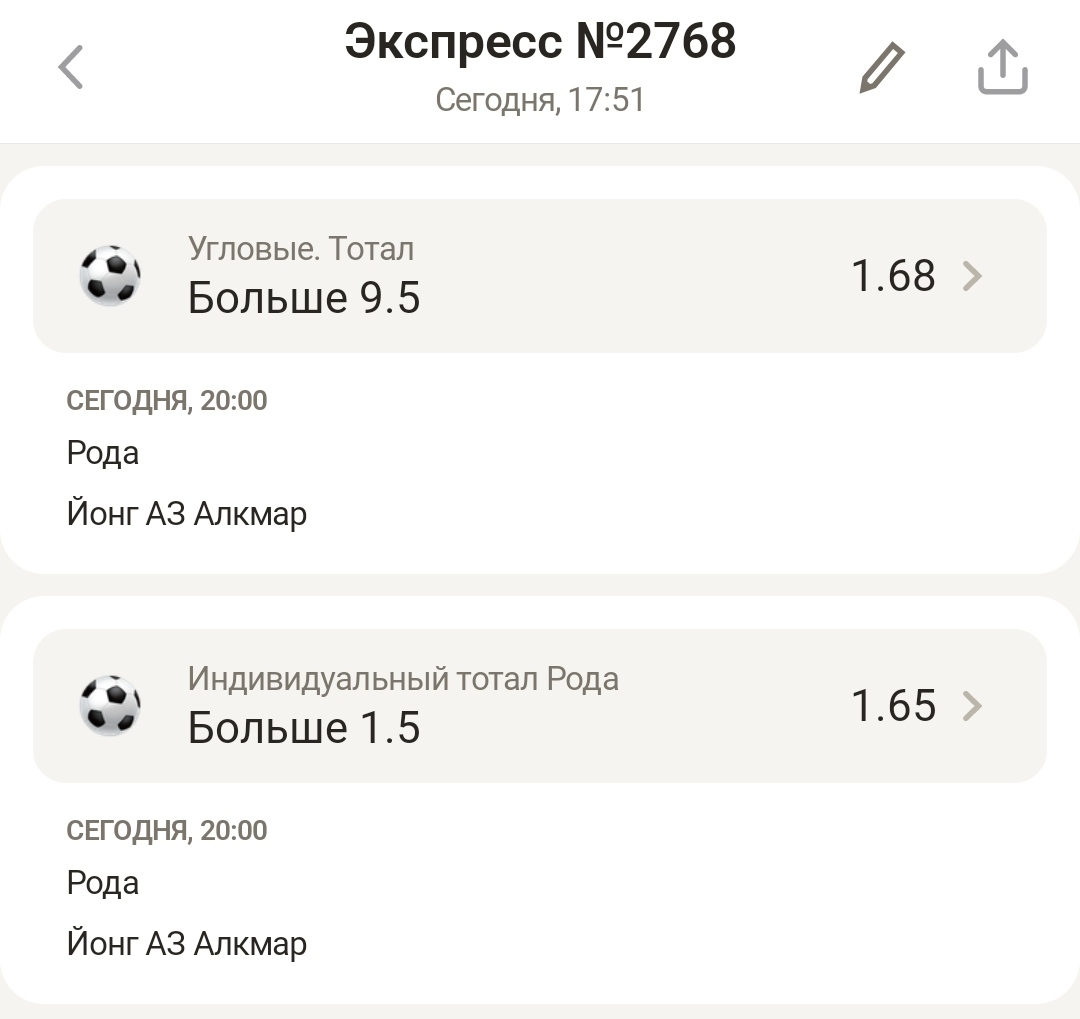The width and height of the screenshot is (1080, 1019).
Task: Open Йонг АЗ Алкмар in the corners bet card
Action: point(187,514)
